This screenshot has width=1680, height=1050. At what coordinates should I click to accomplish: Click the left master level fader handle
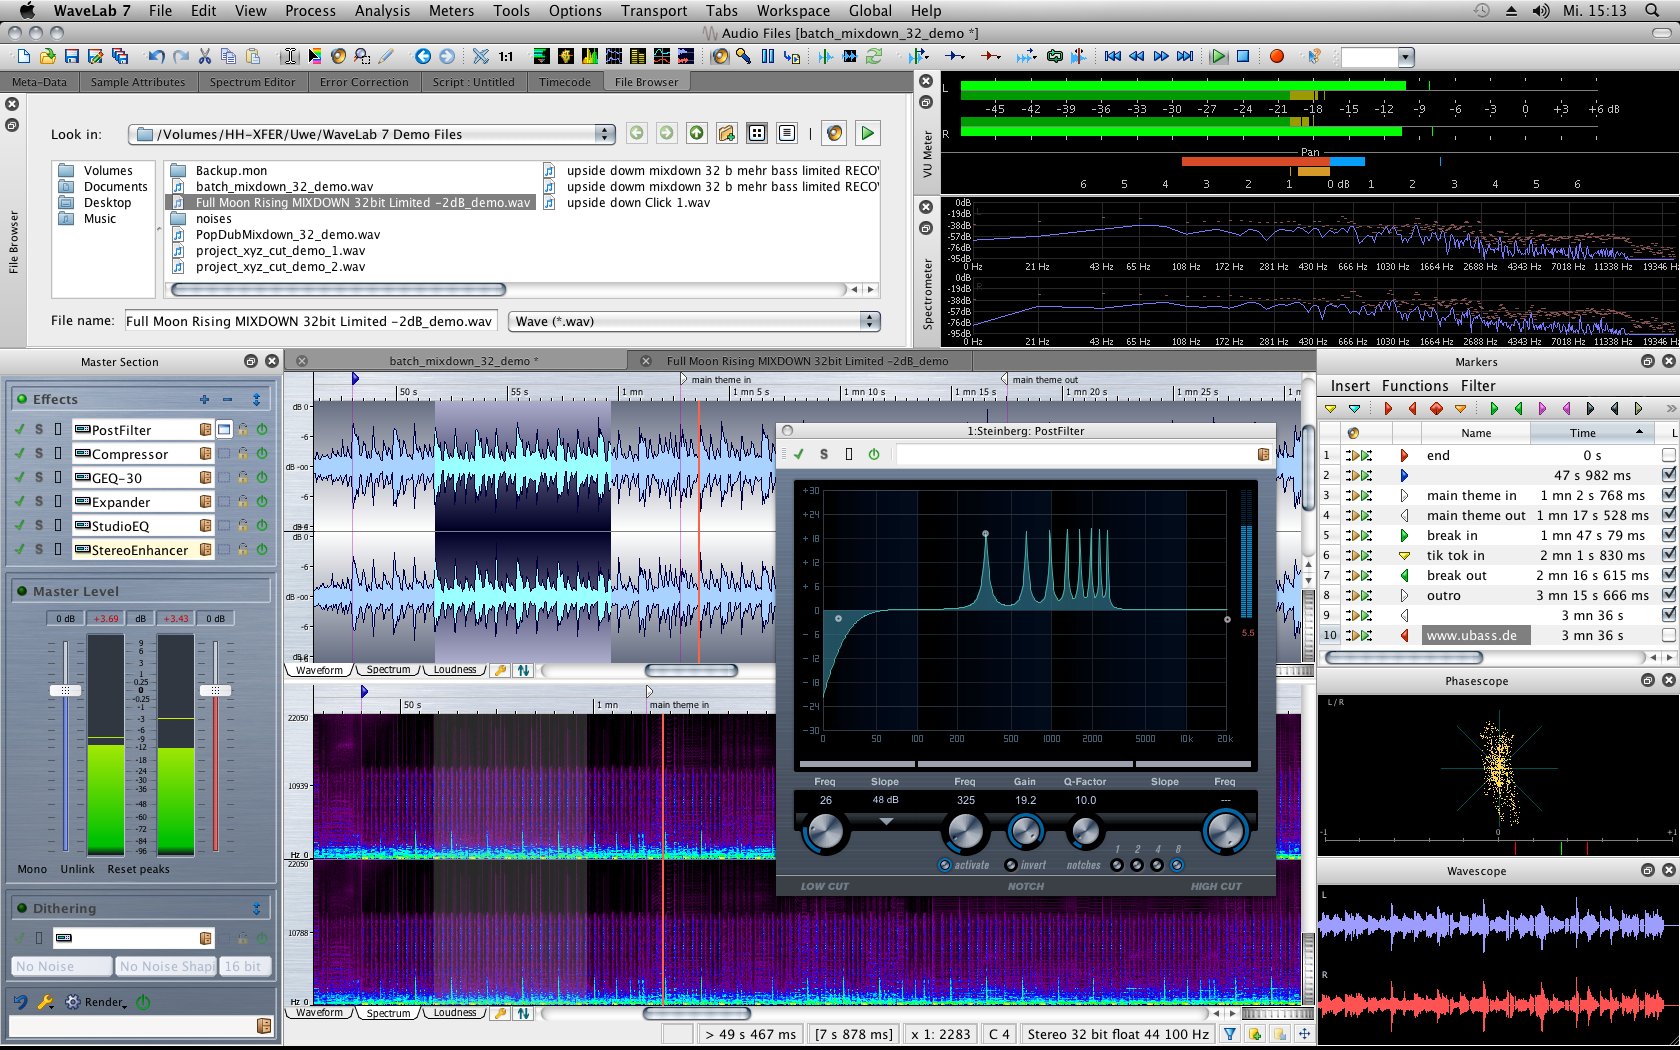[65, 690]
